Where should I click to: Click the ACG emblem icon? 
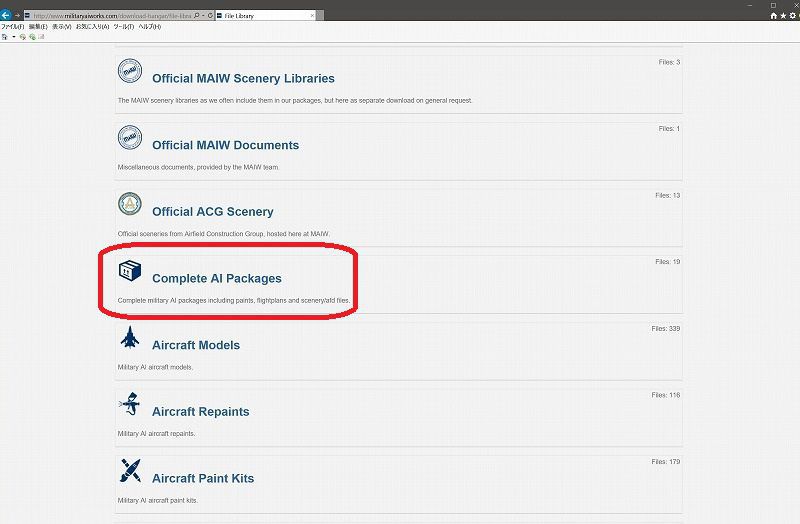(x=130, y=204)
